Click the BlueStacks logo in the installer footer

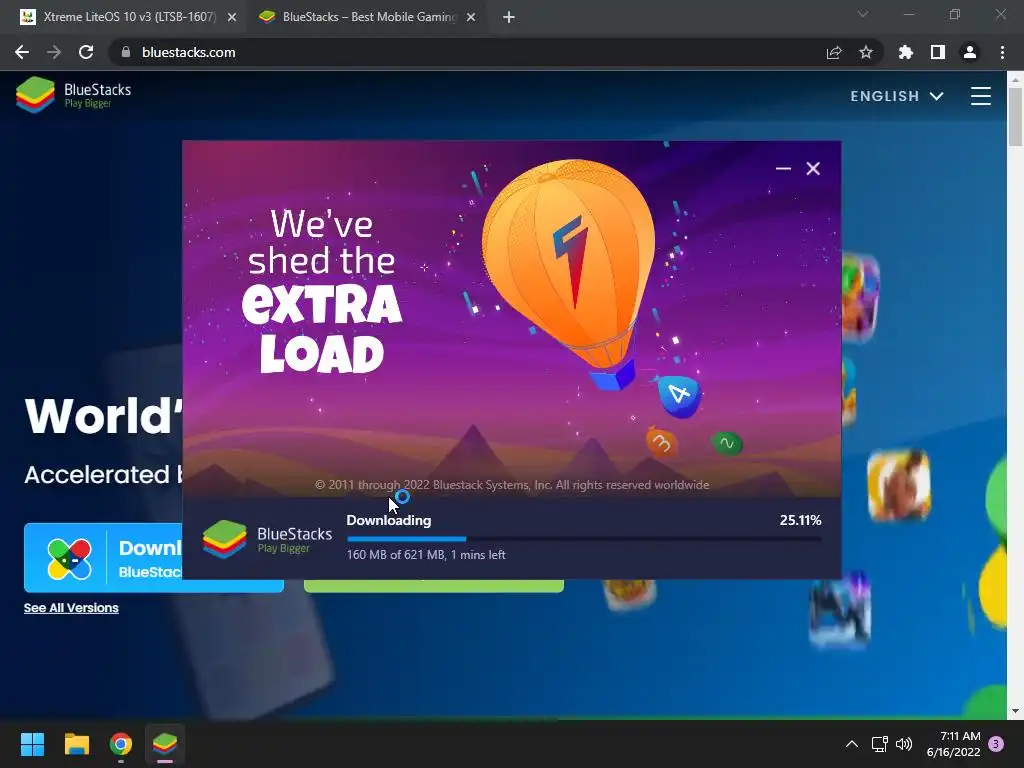pos(267,539)
